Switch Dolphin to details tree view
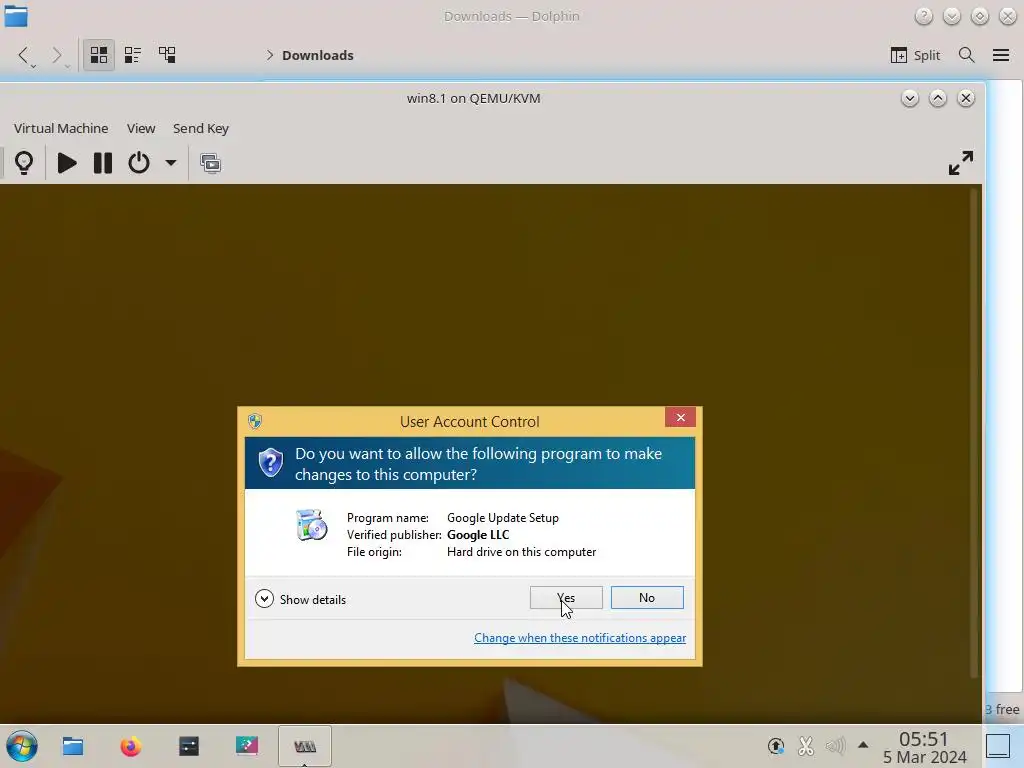 (167, 55)
